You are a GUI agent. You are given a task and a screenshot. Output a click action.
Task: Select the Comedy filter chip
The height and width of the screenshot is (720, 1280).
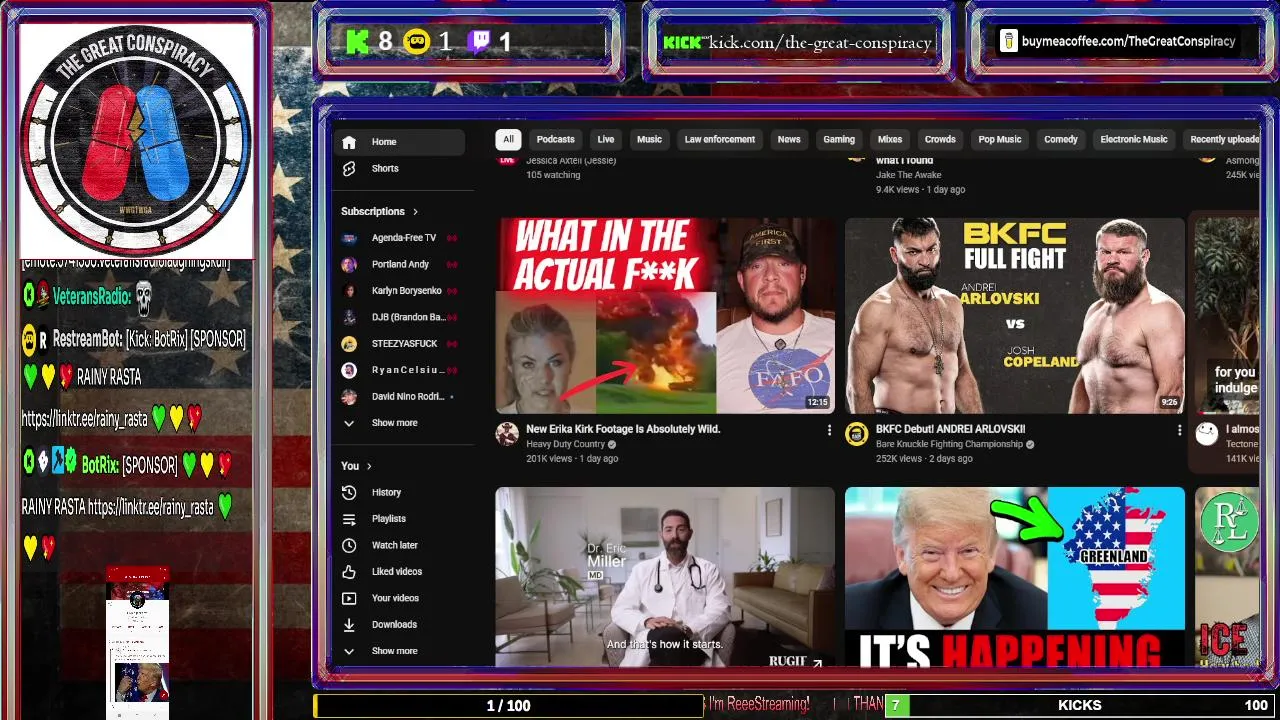coord(1061,140)
